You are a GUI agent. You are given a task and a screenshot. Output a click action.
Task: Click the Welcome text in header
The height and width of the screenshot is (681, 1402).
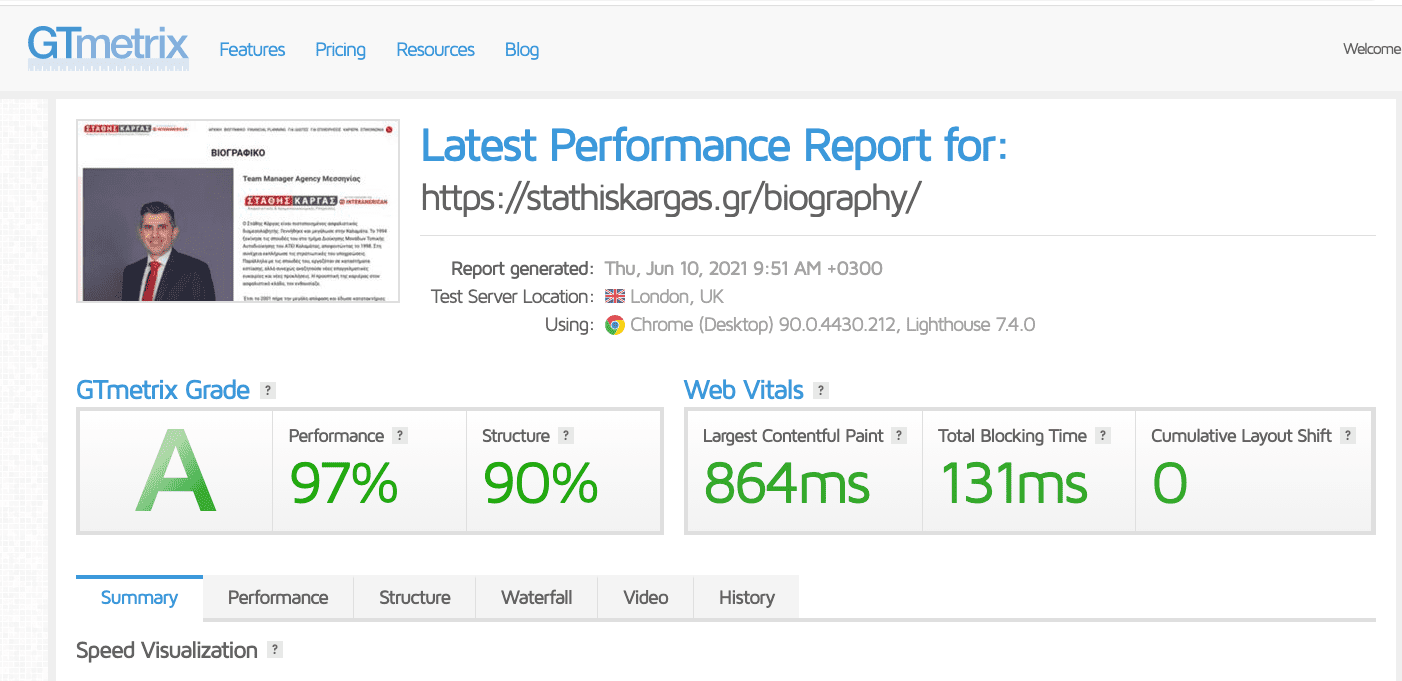[1372, 49]
